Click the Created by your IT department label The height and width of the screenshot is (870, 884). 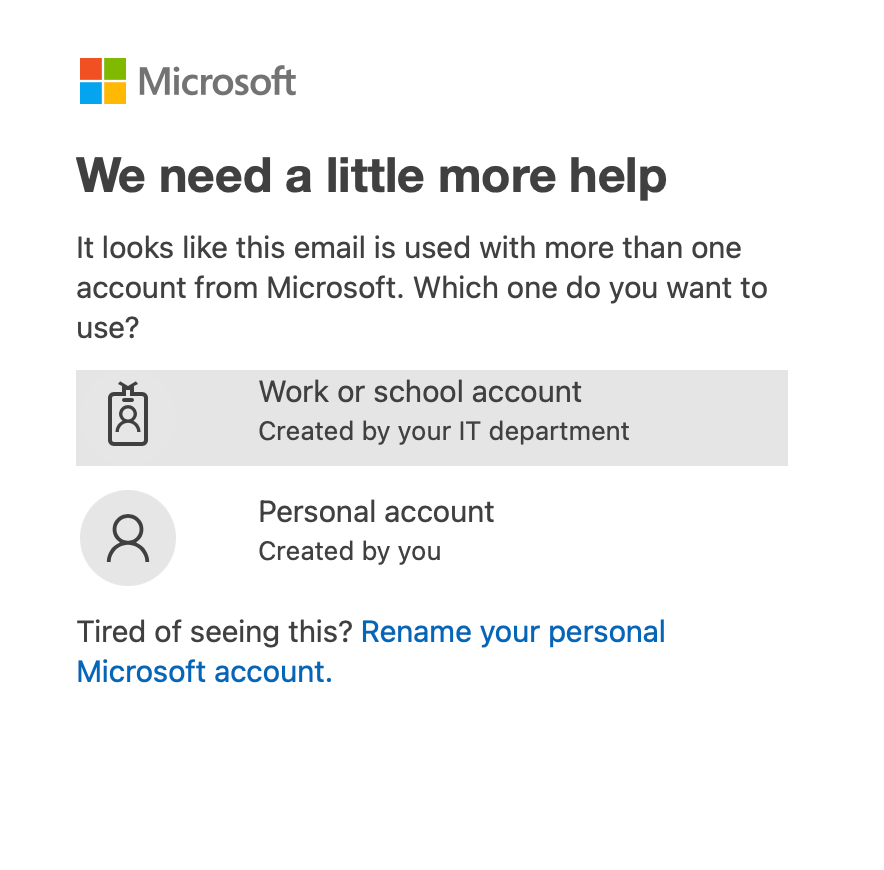(443, 431)
